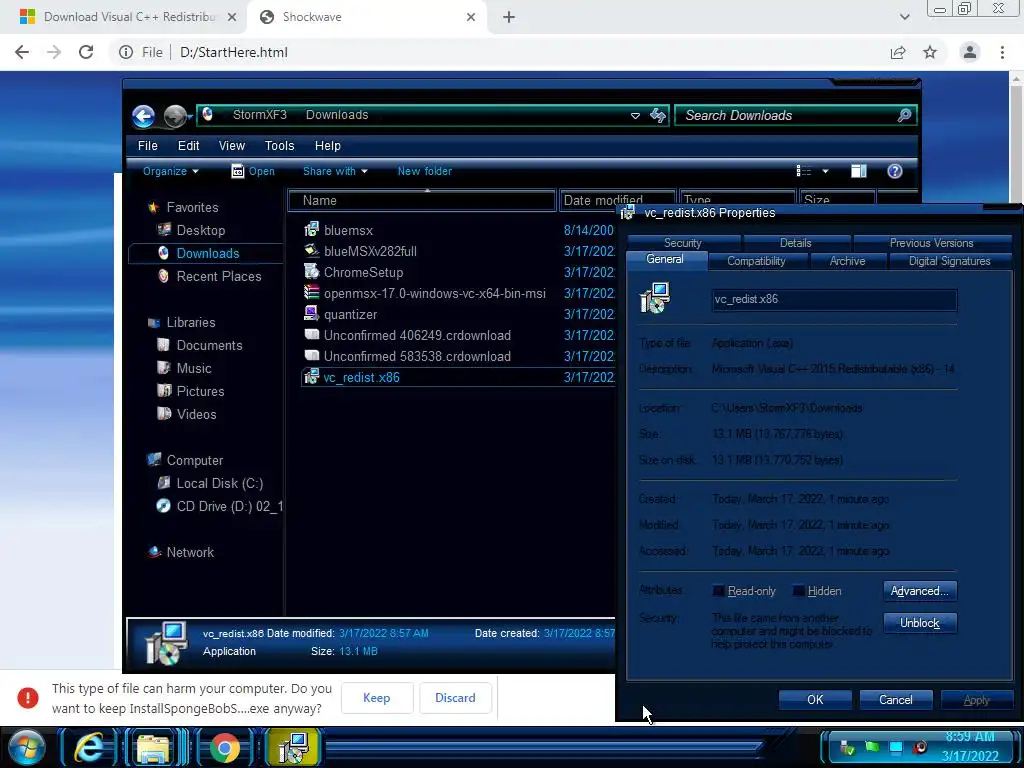
Task: Switch to the Security tab
Action: tap(682, 243)
